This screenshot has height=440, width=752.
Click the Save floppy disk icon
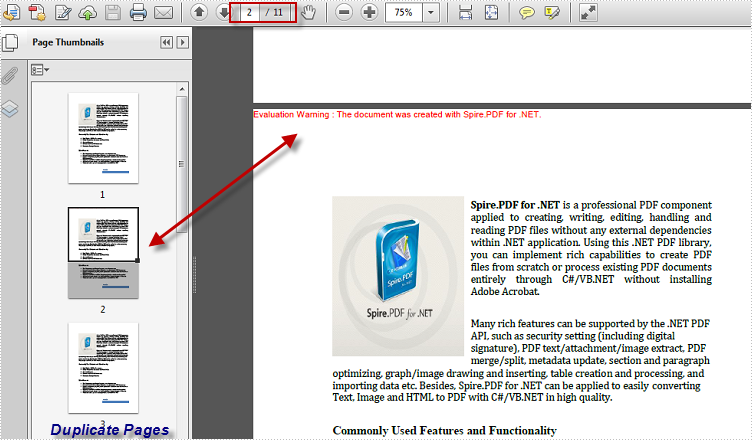(113, 12)
